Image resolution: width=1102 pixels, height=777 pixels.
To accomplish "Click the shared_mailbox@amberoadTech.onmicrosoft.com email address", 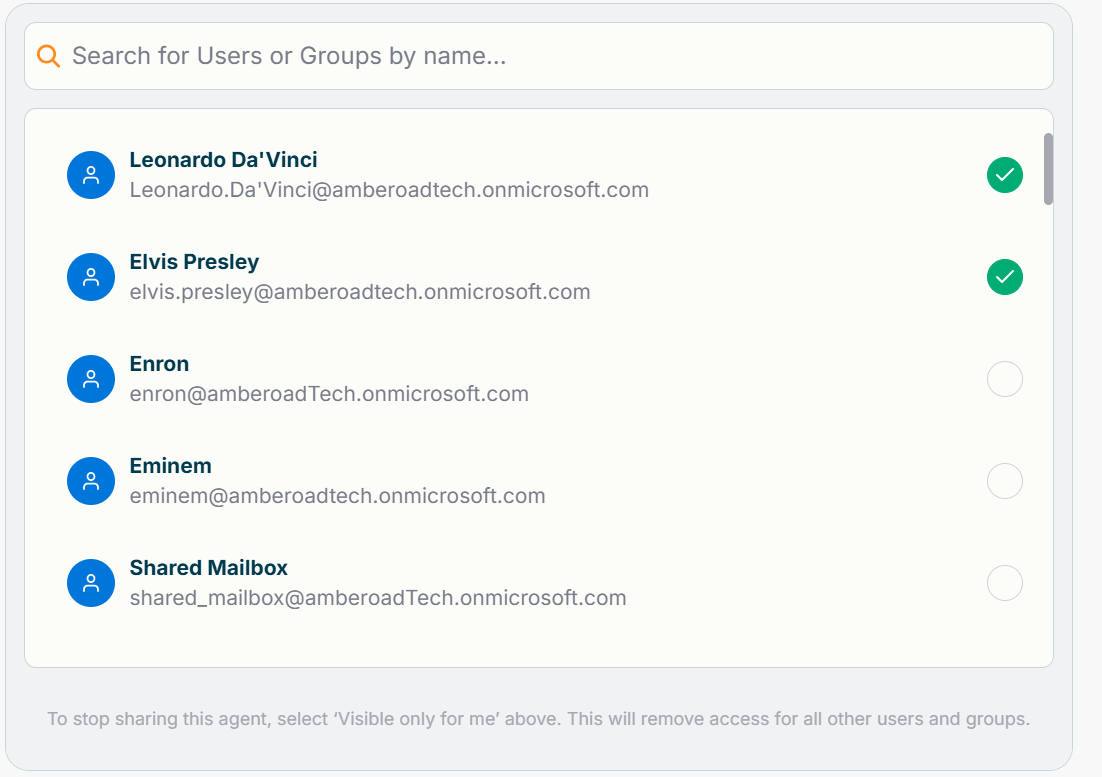I will click(378, 598).
